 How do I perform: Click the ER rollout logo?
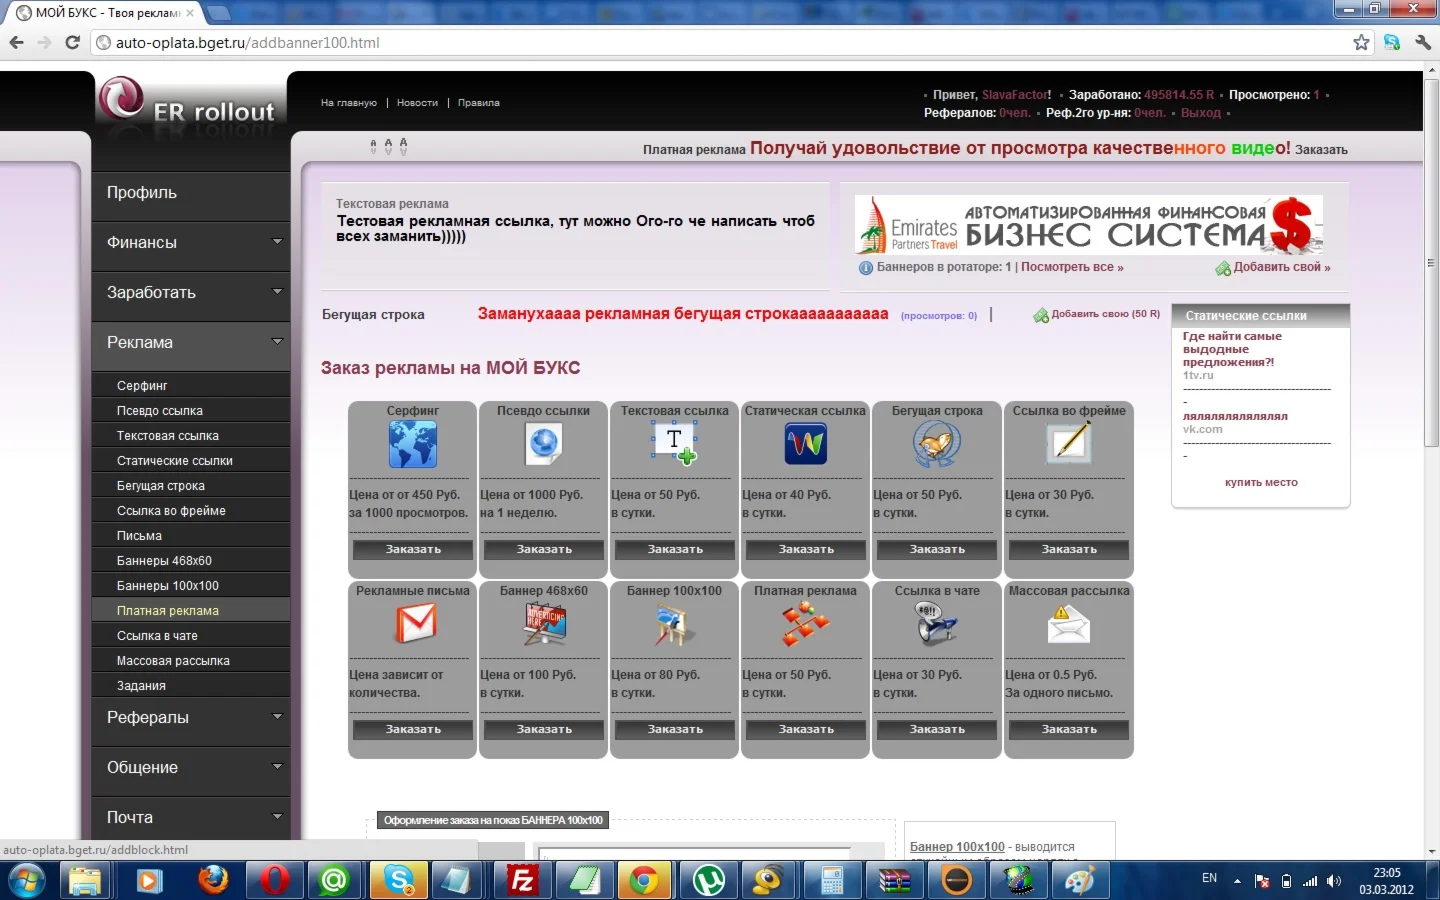[x=188, y=102]
